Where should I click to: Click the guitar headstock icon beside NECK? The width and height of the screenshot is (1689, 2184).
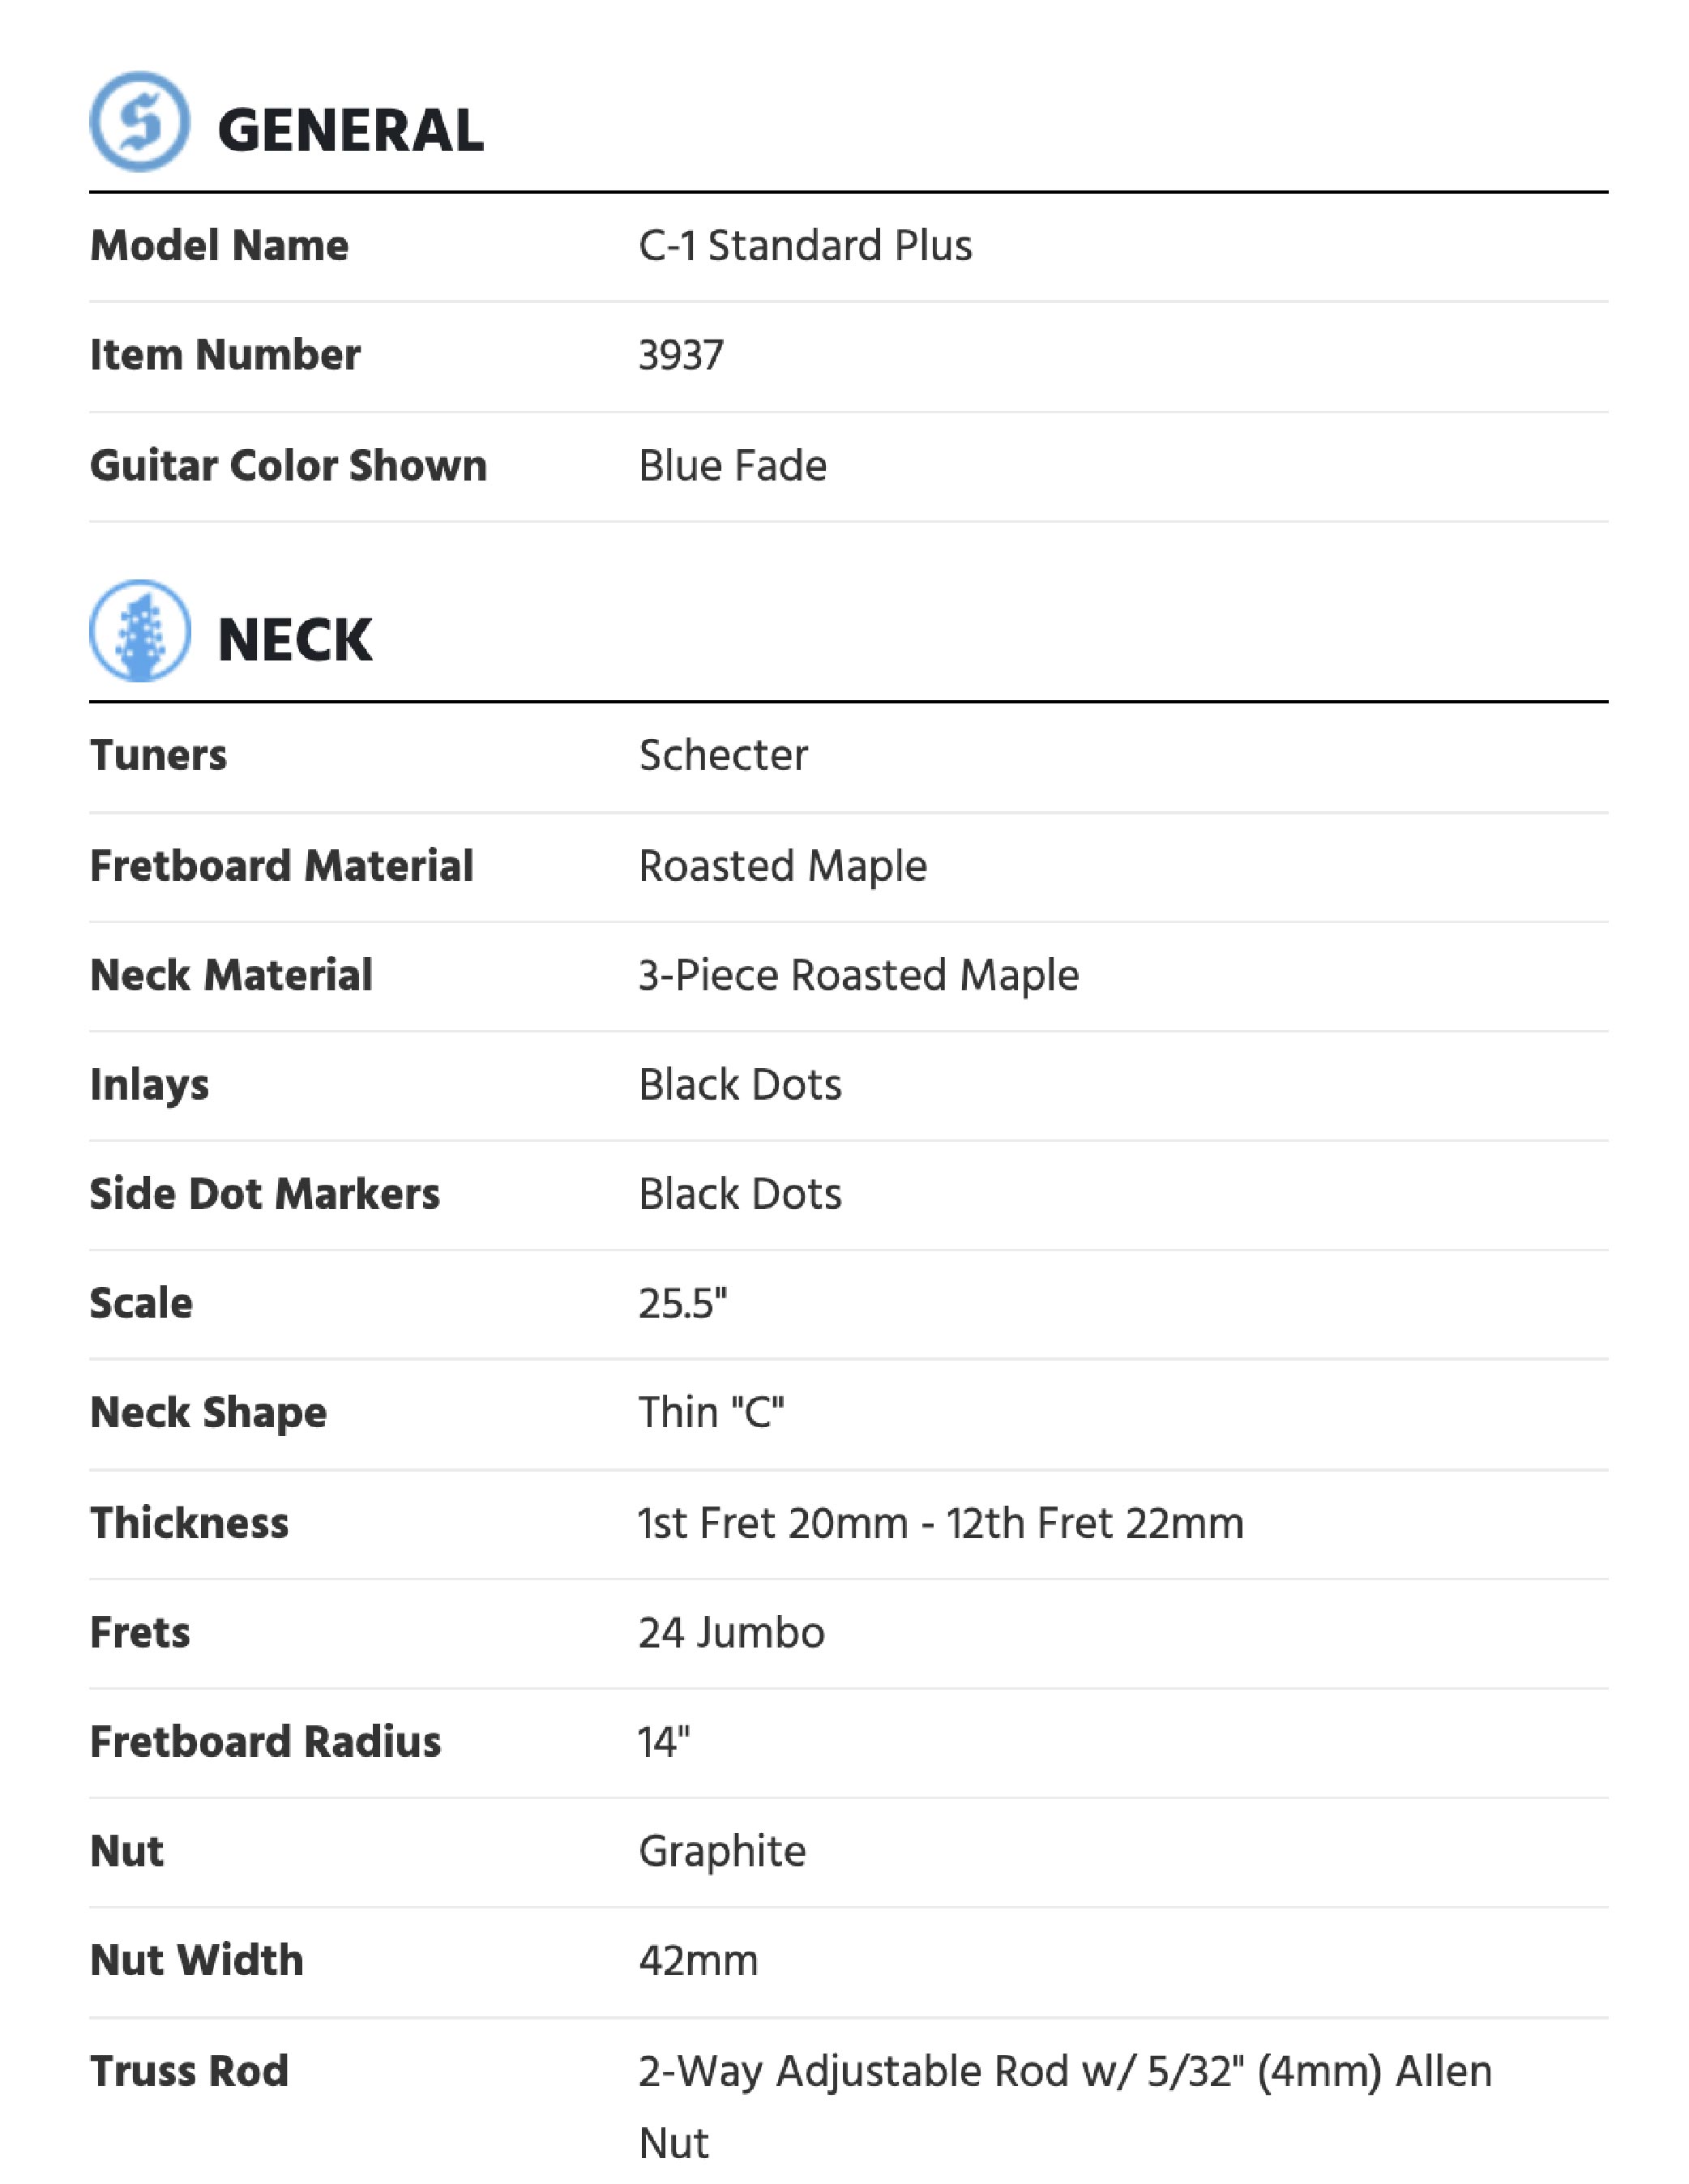coord(139,631)
